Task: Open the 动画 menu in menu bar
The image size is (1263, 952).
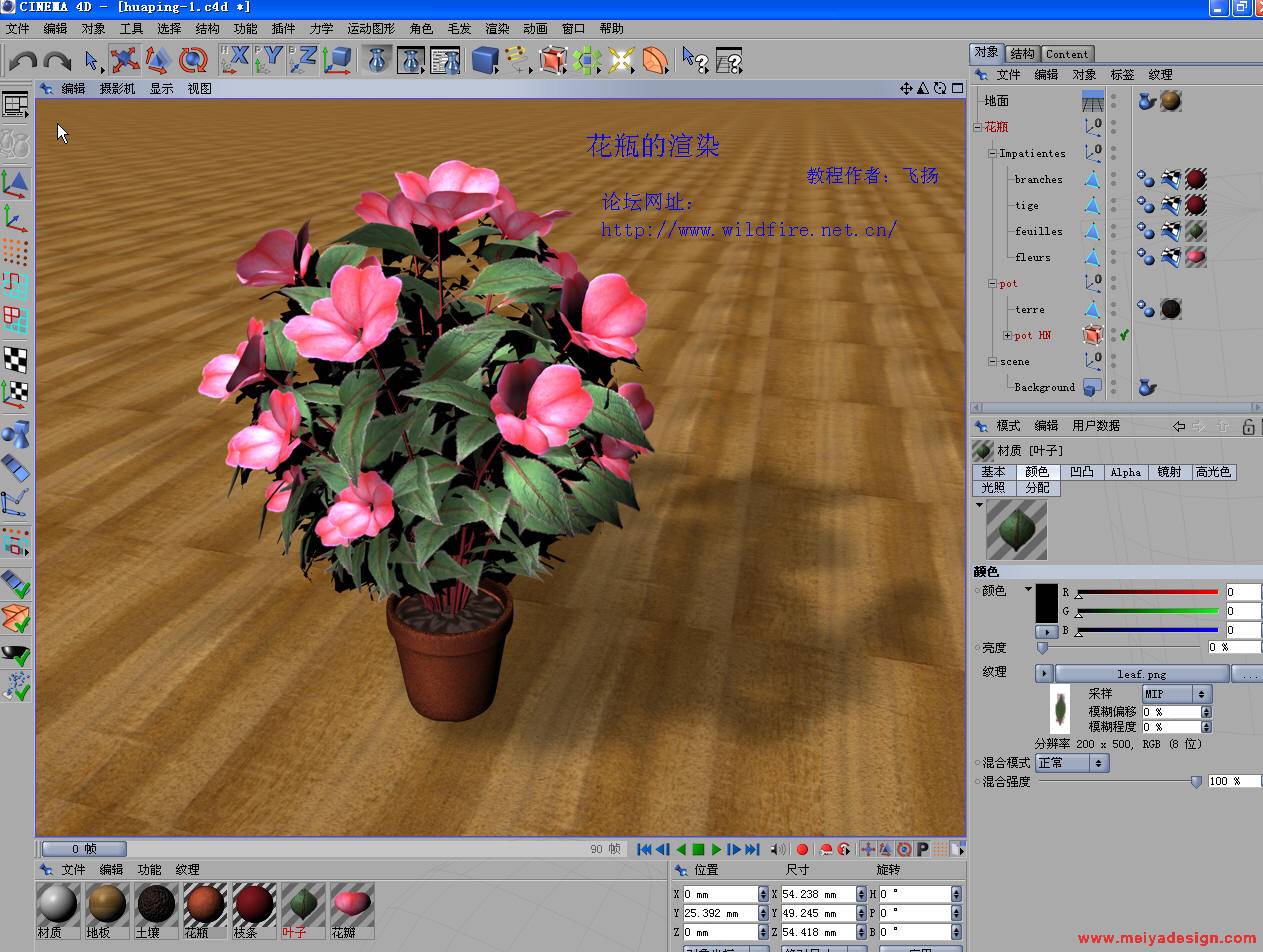Action: [x=535, y=29]
